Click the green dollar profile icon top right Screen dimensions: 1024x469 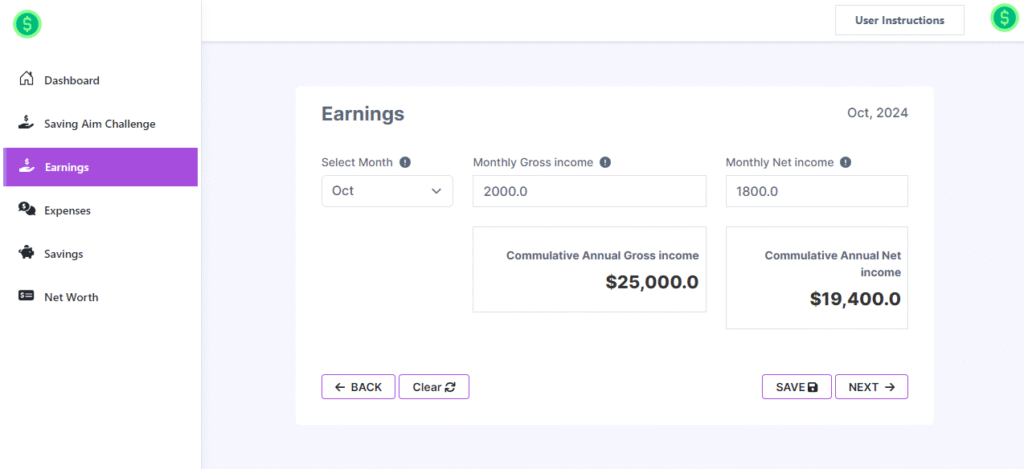[x=1003, y=18]
